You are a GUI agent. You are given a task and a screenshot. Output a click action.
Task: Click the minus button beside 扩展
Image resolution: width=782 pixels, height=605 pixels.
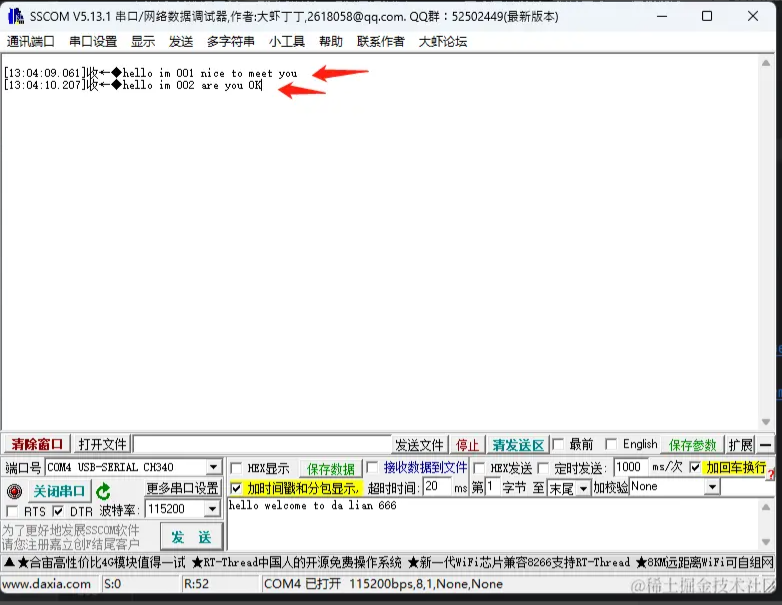click(766, 445)
